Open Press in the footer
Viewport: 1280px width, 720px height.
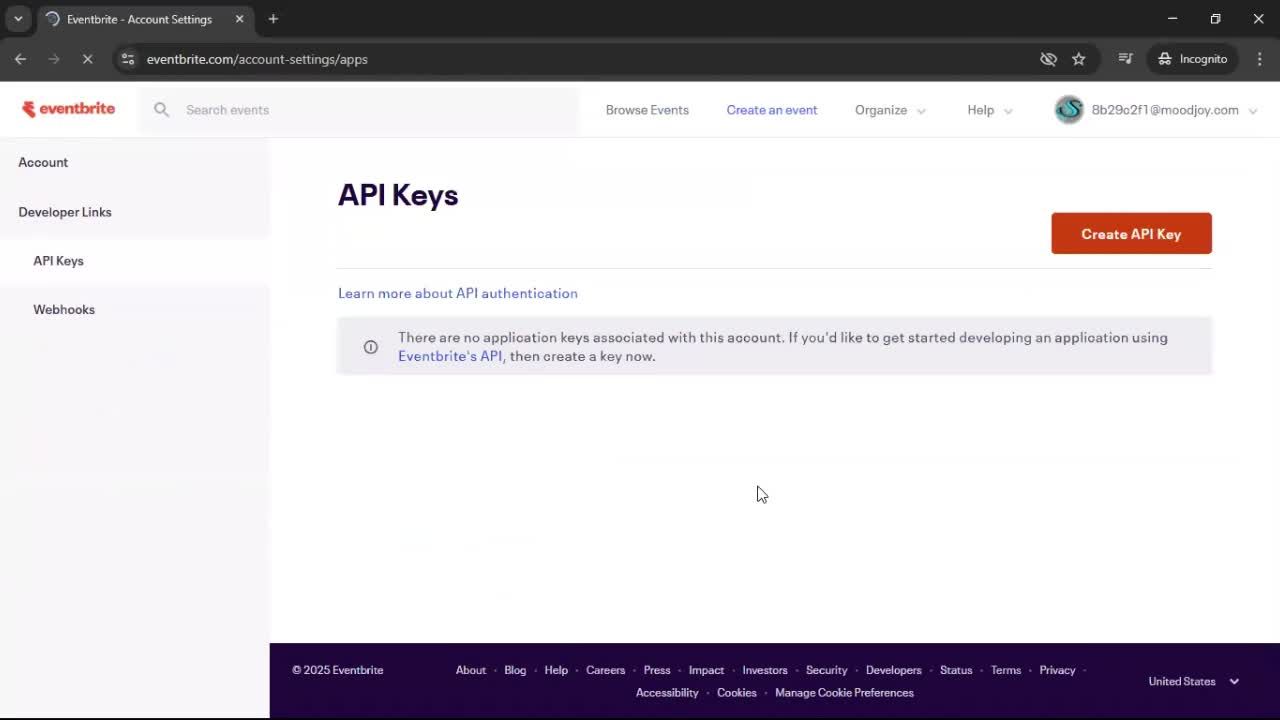tap(657, 670)
